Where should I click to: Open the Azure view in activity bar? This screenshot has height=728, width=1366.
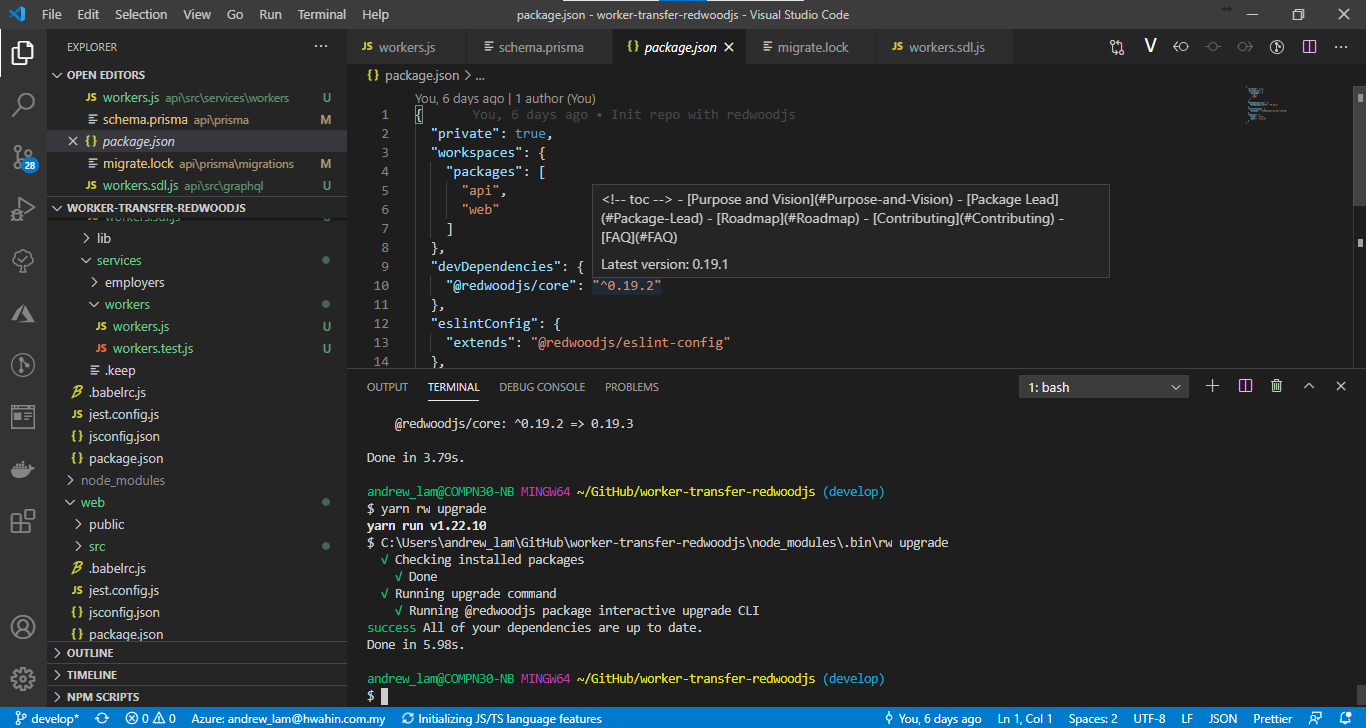click(x=23, y=314)
